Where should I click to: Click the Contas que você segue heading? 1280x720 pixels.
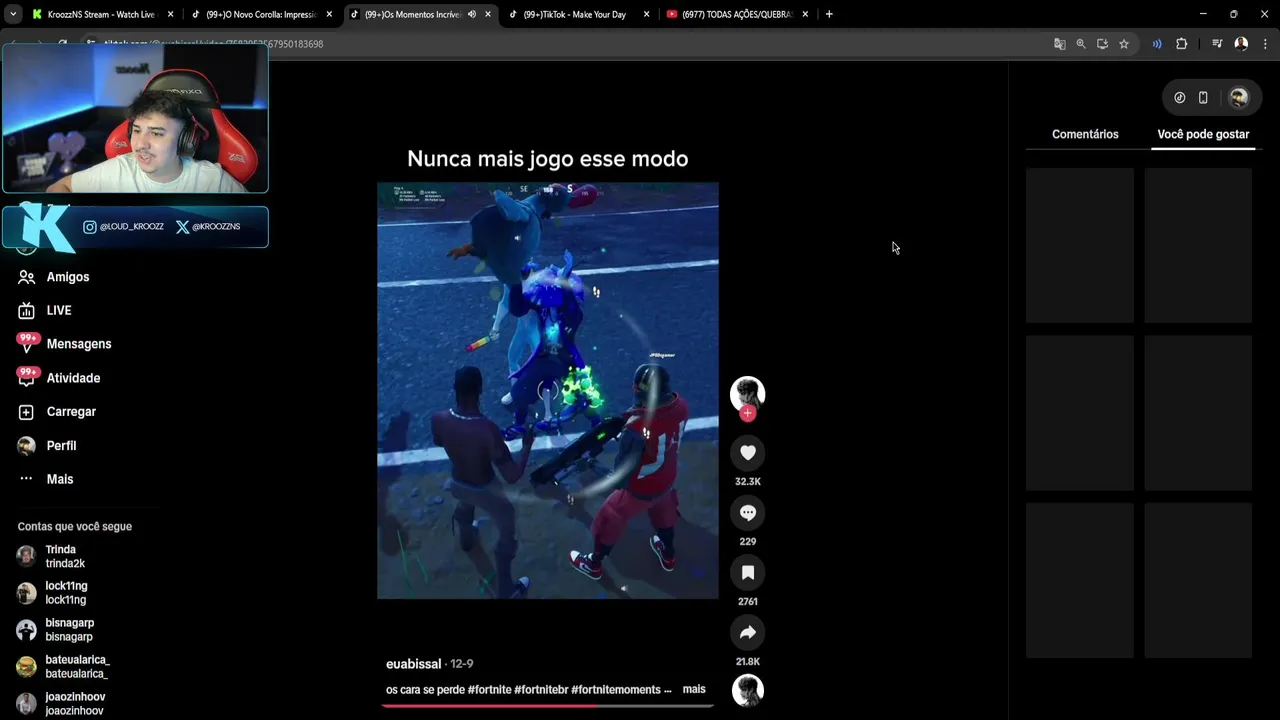(x=75, y=526)
